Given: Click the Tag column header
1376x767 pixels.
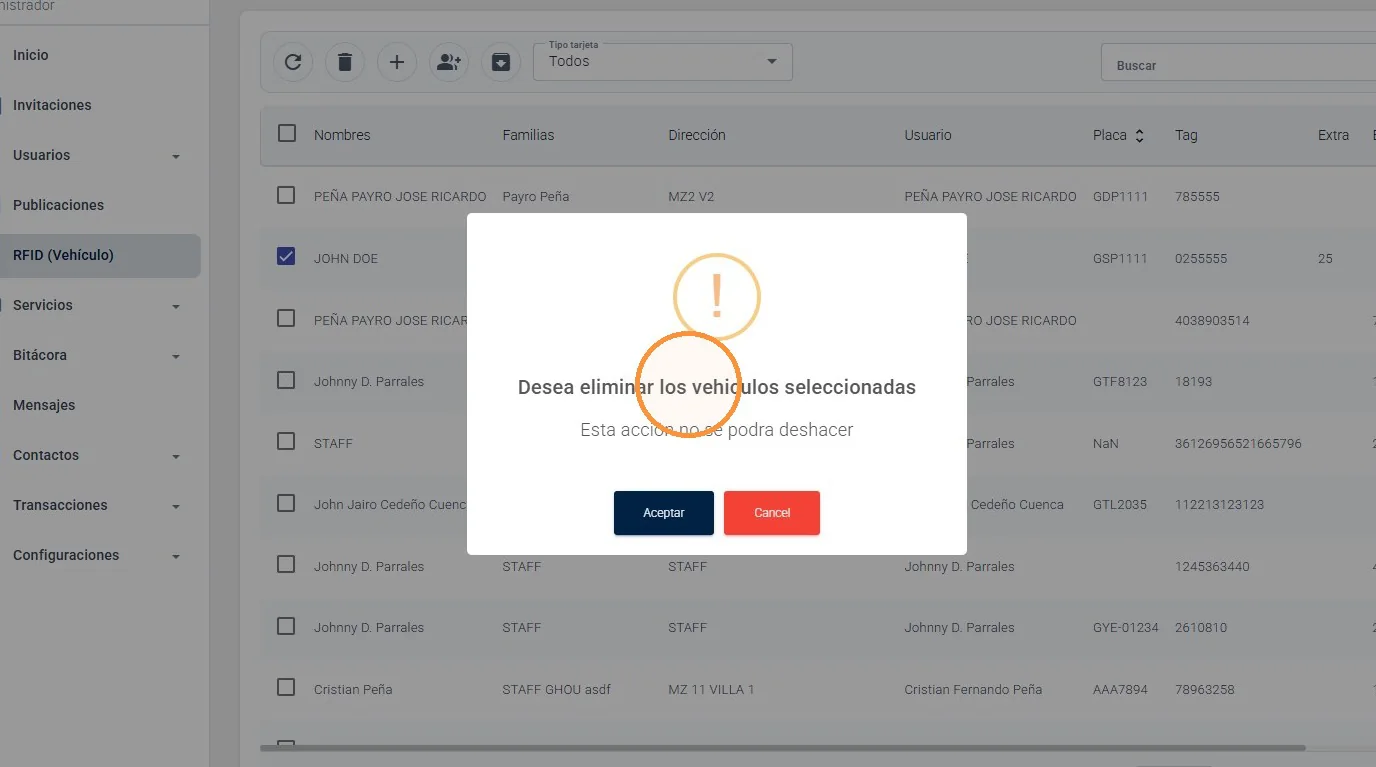Looking at the screenshot, I should 1186,135.
